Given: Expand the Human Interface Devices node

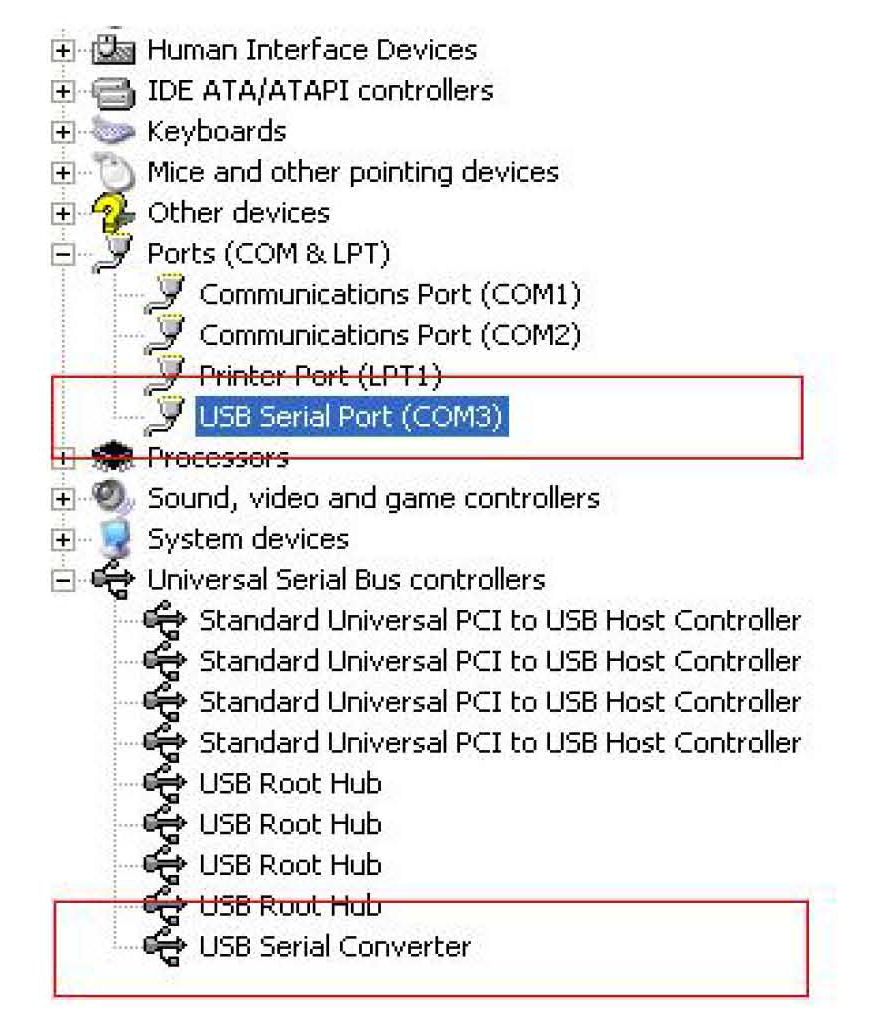Looking at the screenshot, I should 63,50.
